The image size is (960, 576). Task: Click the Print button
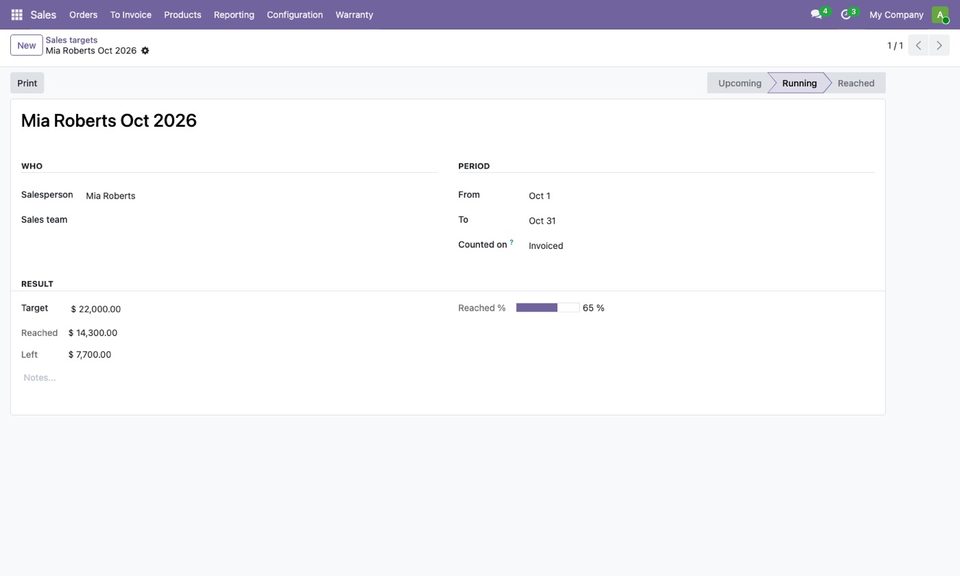click(x=27, y=83)
